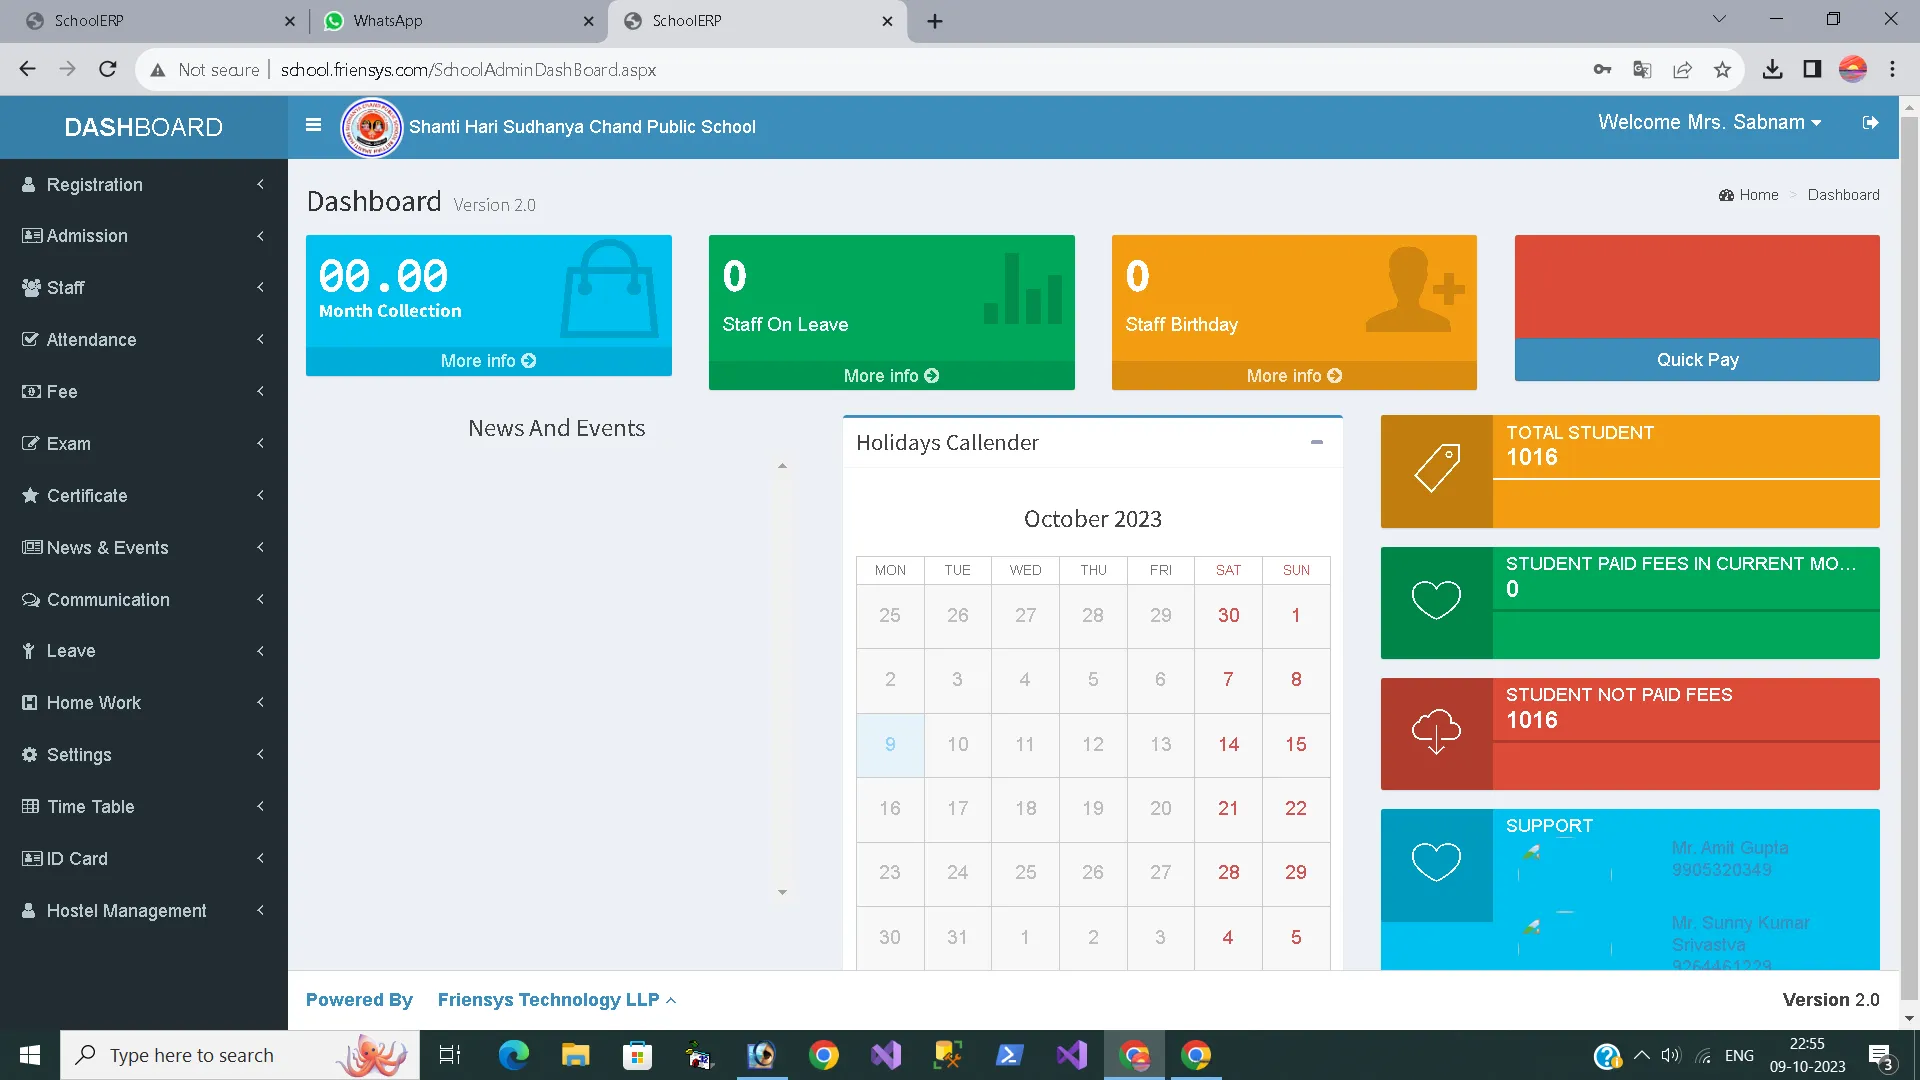Open browser downloads icon
Viewport: 1920px width, 1080px height.
pyautogui.click(x=1772, y=69)
